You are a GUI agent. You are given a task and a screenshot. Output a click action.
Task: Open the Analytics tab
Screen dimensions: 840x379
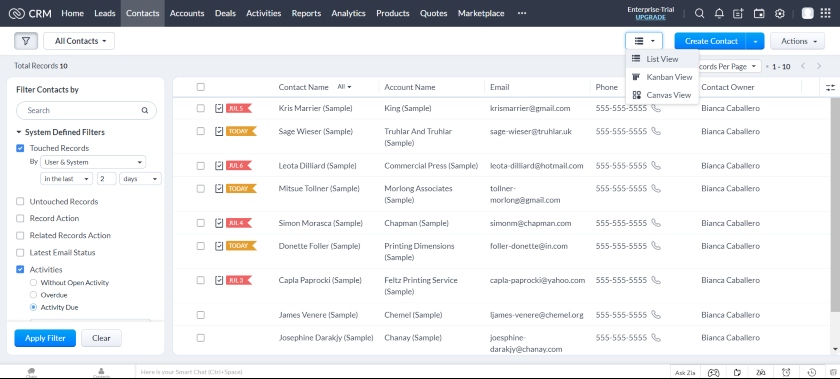348,13
